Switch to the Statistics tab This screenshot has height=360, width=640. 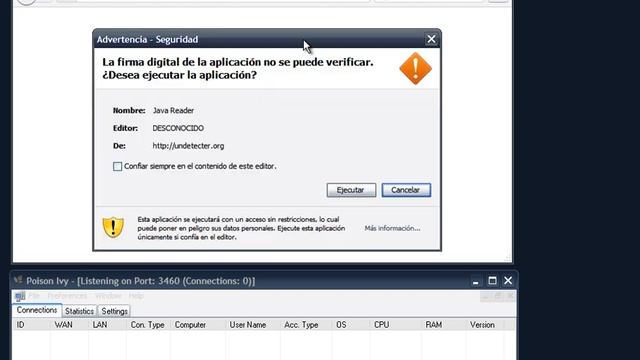click(79, 311)
